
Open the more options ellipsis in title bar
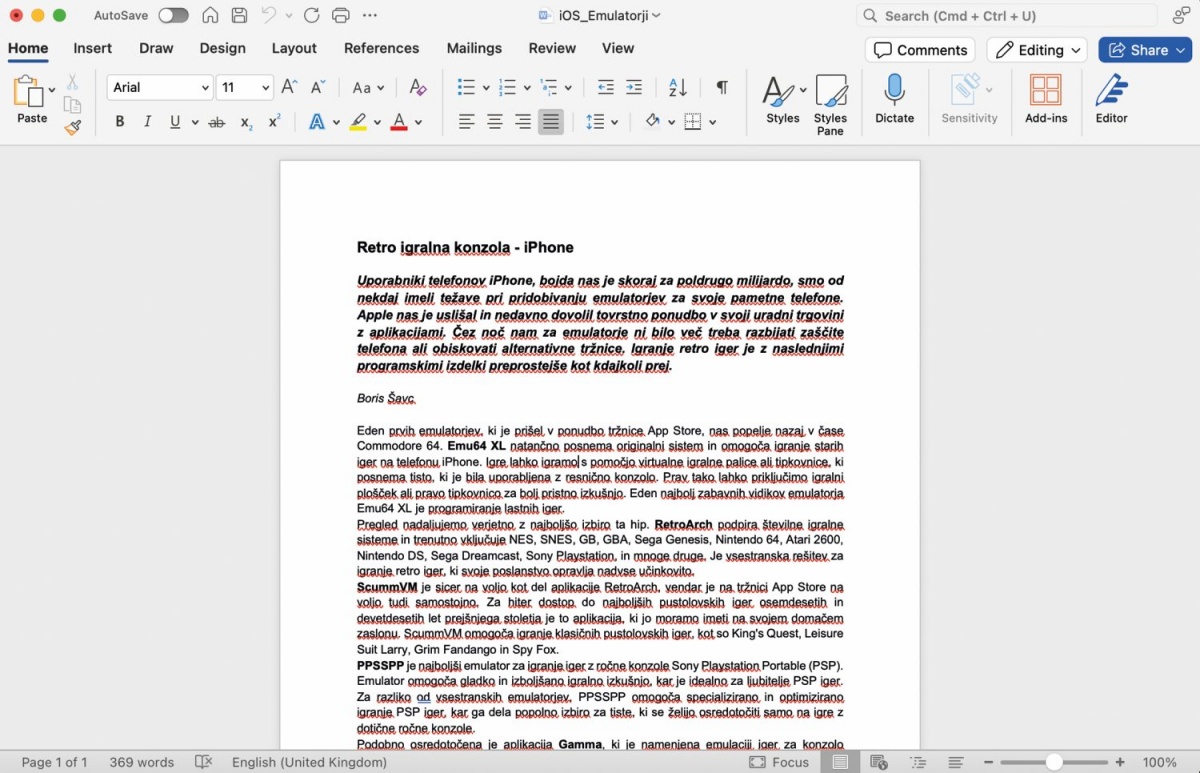click(x=370, y=16)
